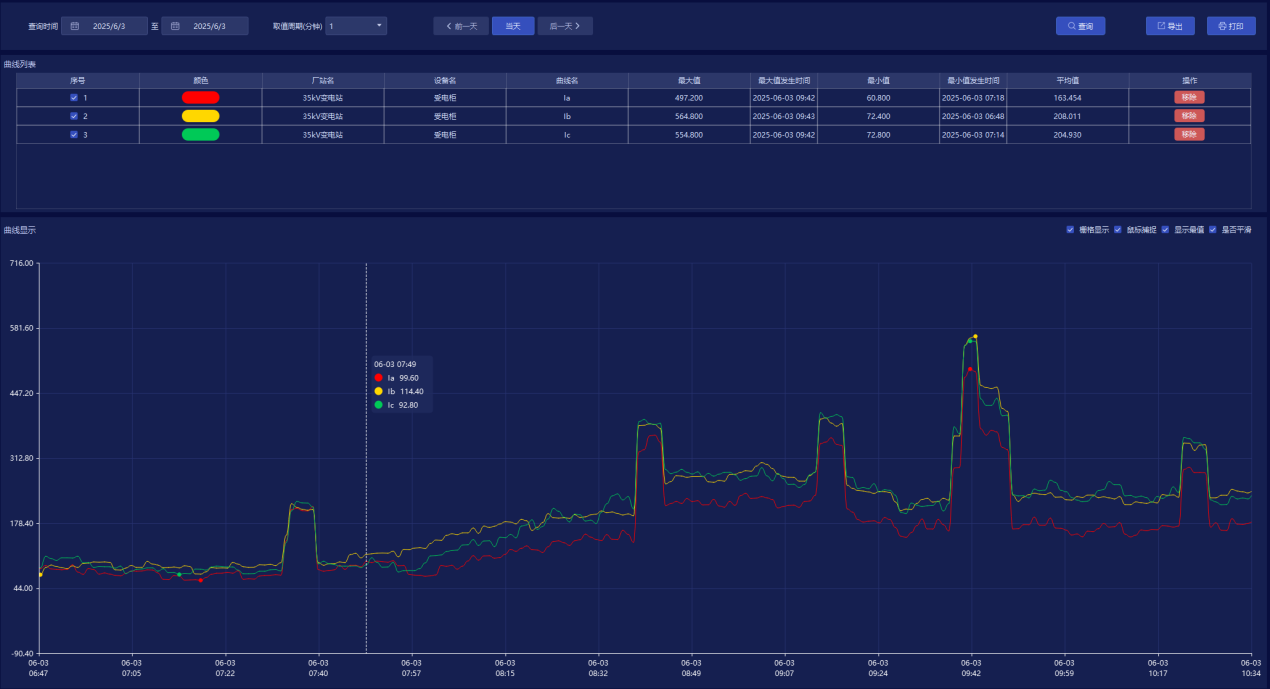Select the 当天 today button
Viewport: 1270px width, 689px height.
click(513, 26)
